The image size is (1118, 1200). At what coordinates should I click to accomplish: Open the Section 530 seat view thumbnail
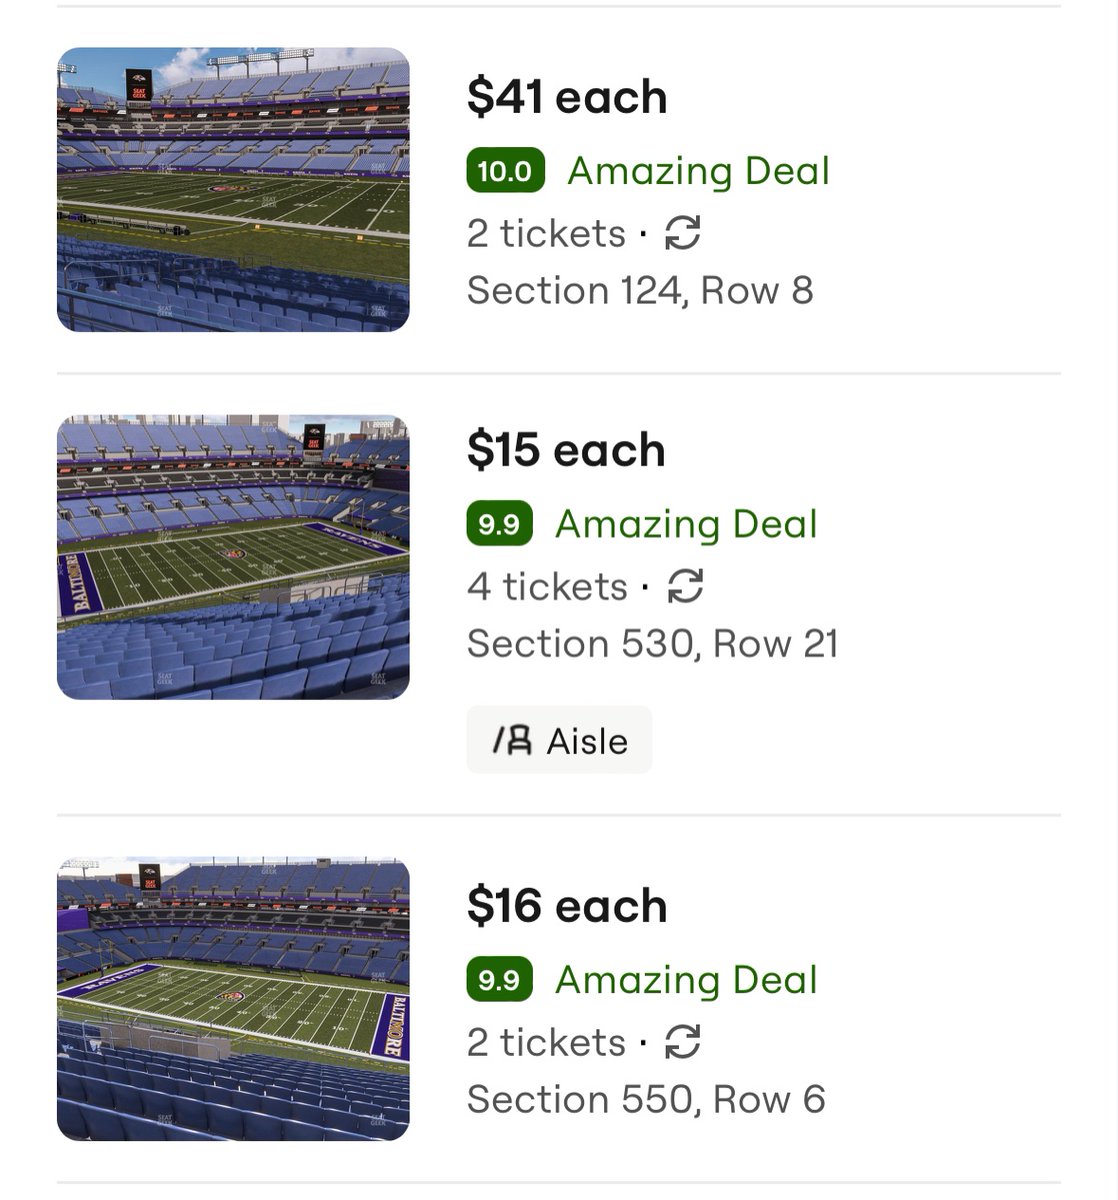click(233, 557)
